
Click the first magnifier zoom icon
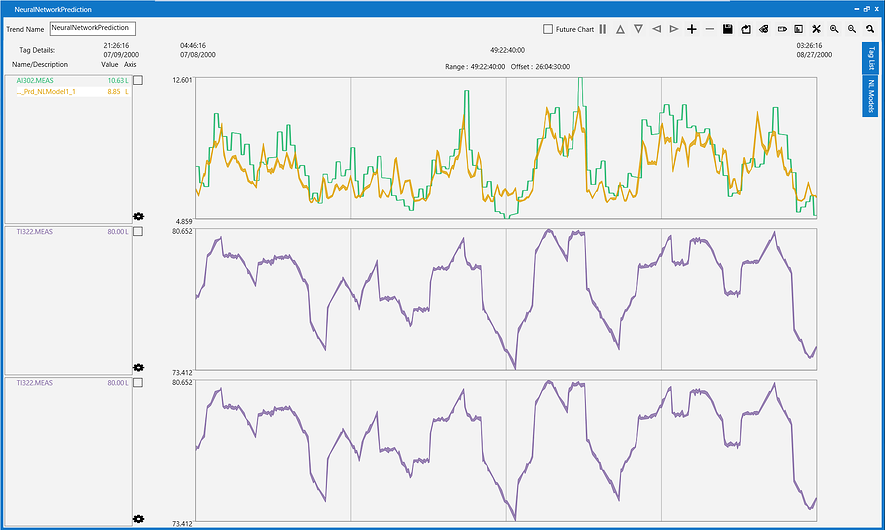(834, 29)
